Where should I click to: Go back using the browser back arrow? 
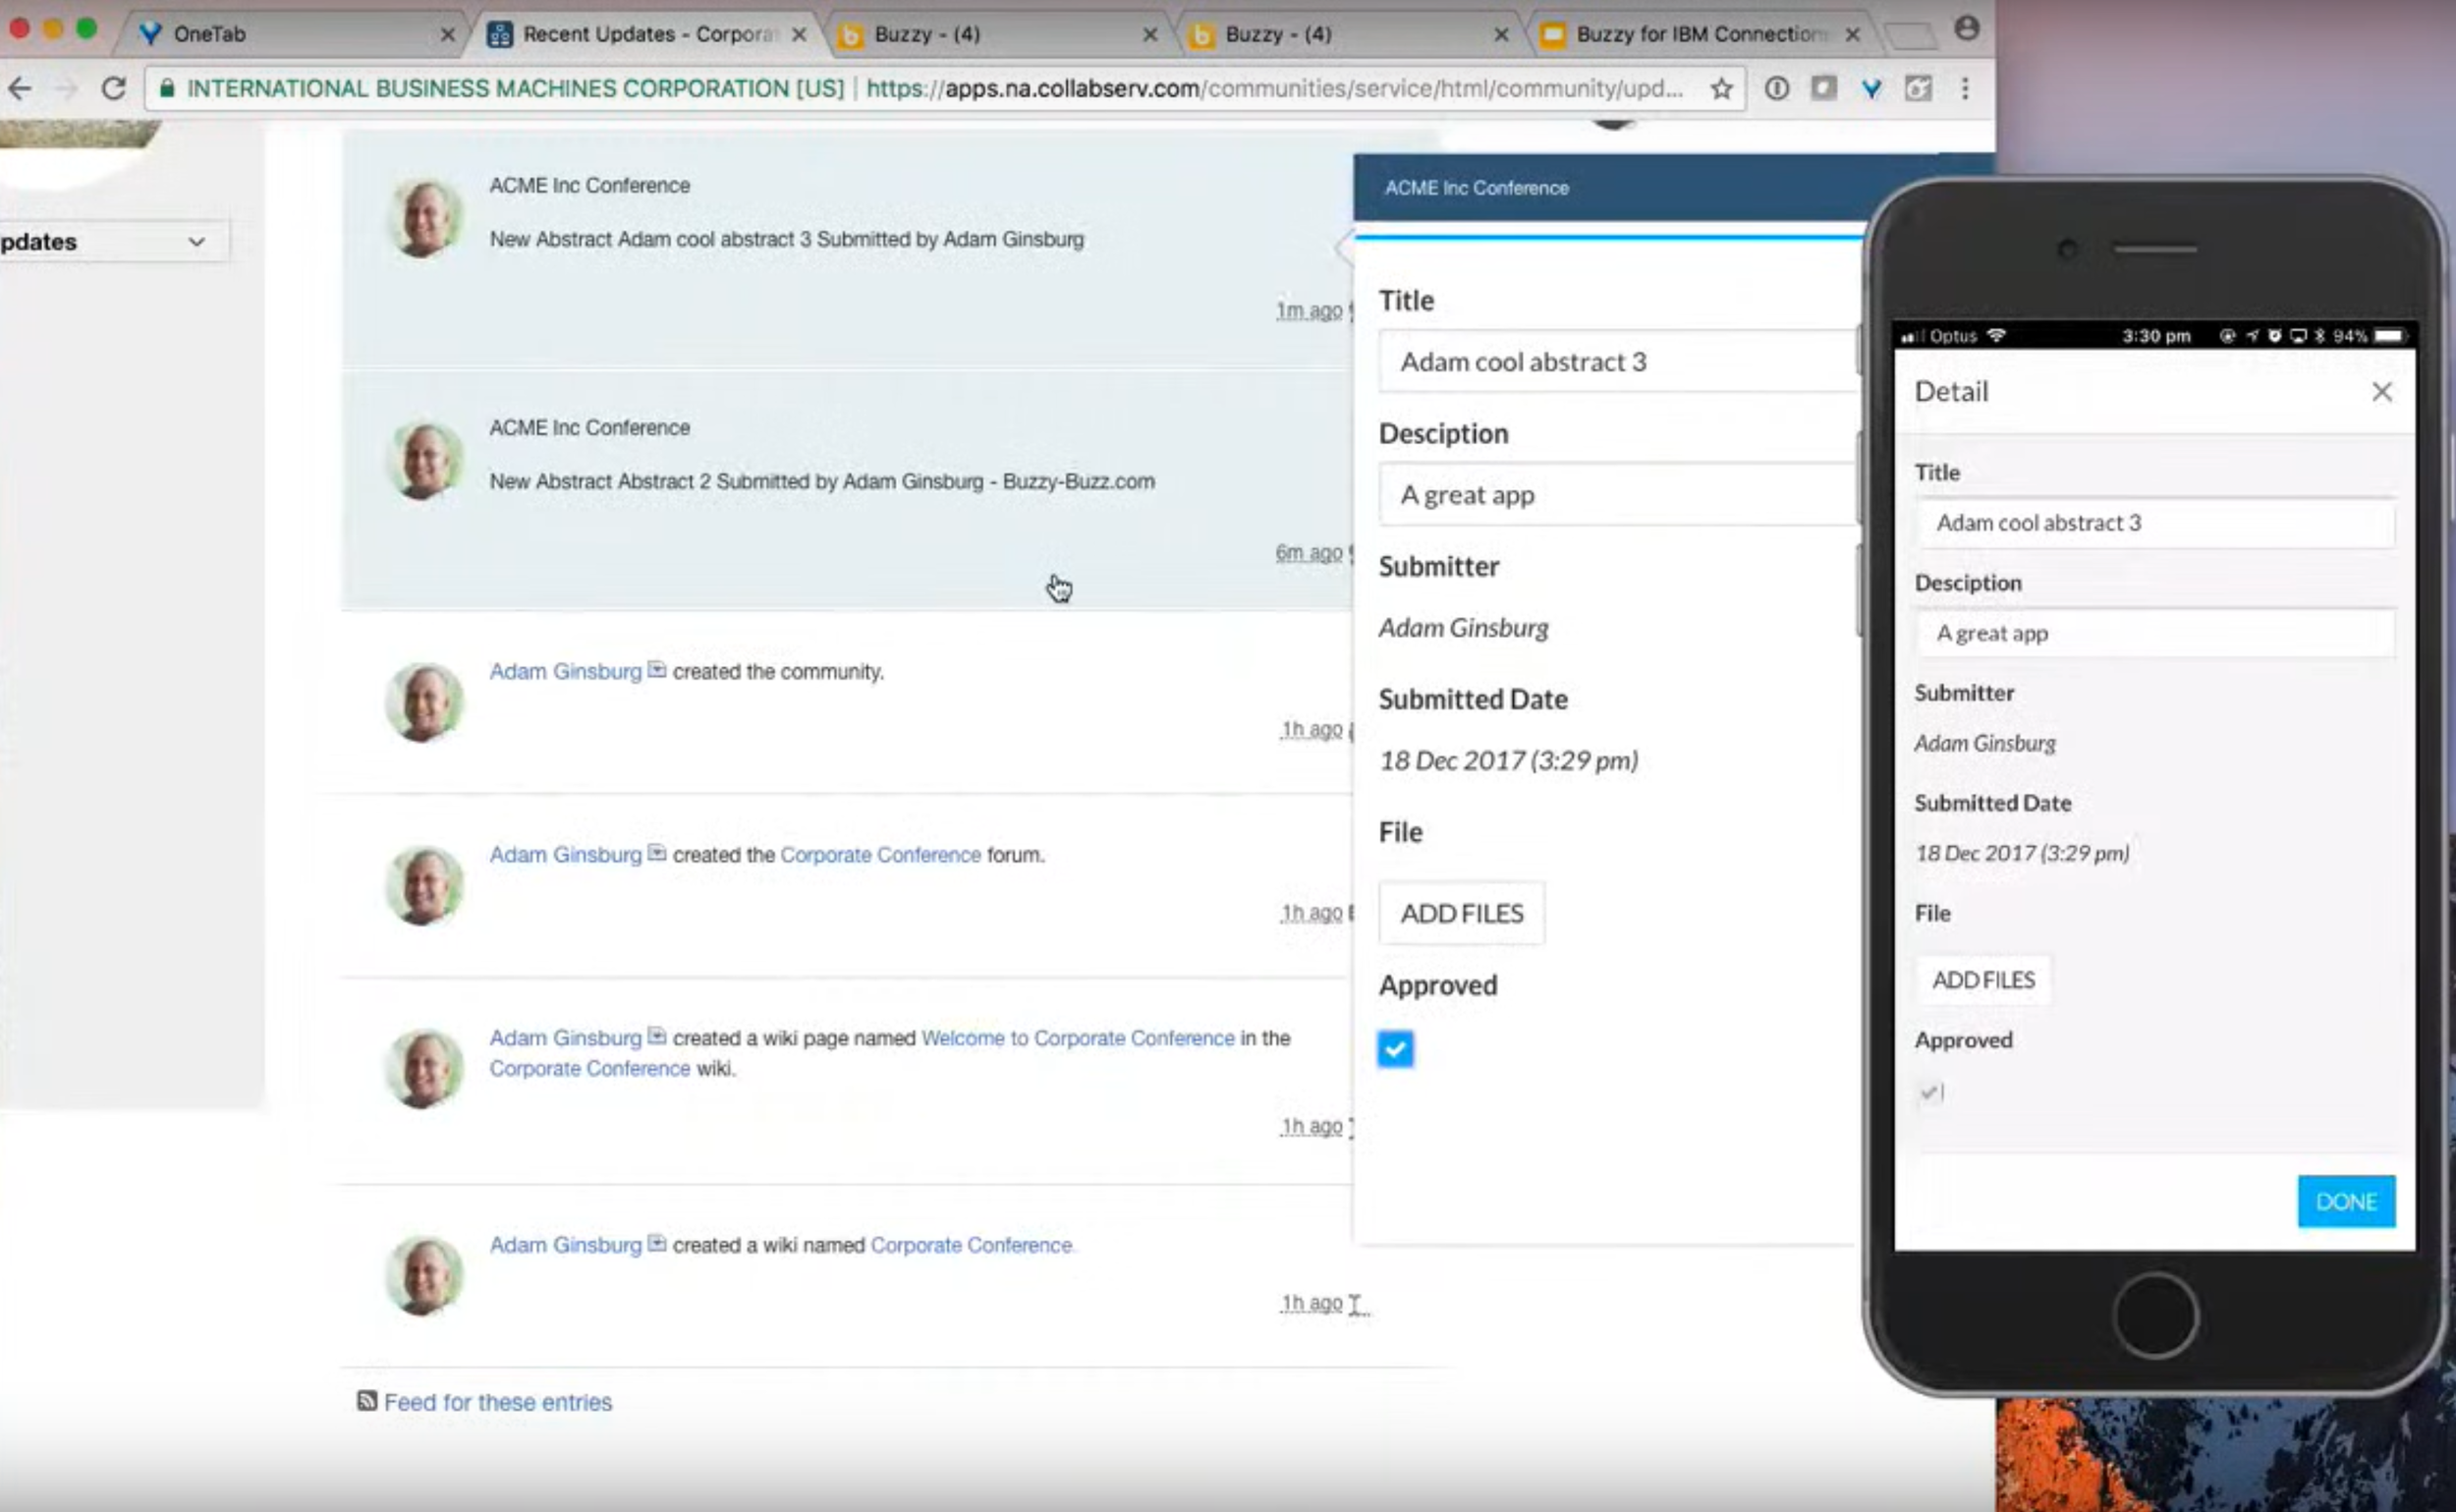pos(20,88)
